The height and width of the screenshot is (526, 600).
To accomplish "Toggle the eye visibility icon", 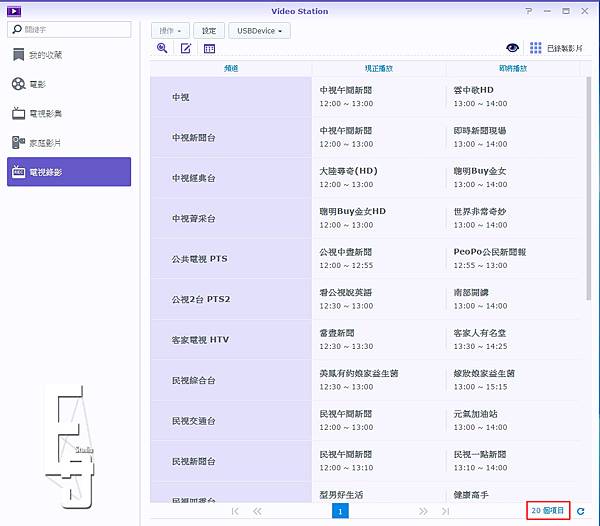I will pos(512,48).
